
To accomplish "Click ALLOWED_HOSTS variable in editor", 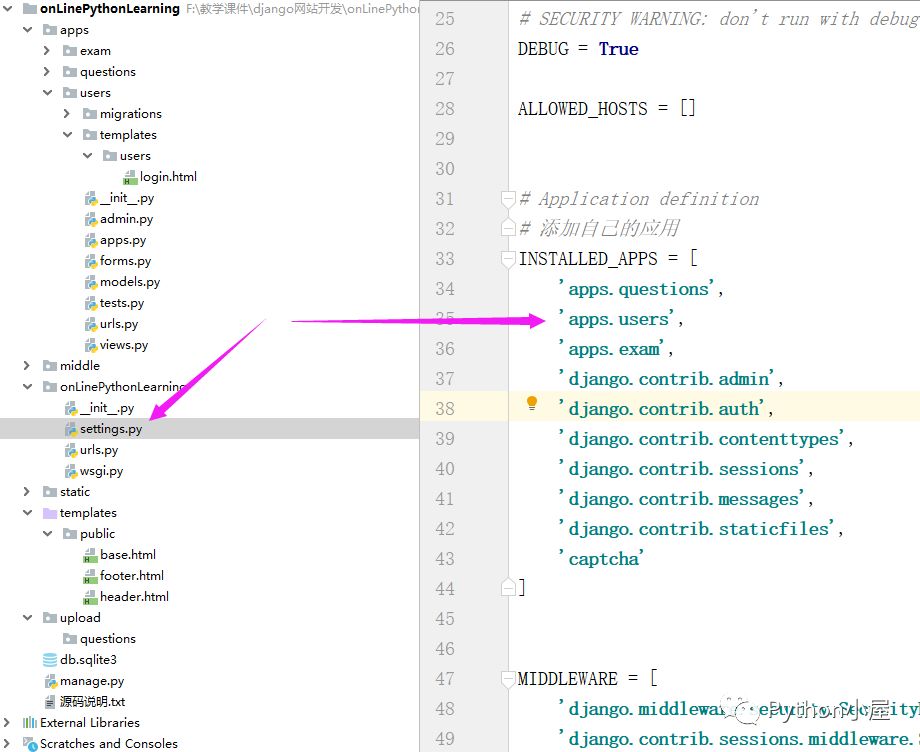I will (x=583, y=109).
